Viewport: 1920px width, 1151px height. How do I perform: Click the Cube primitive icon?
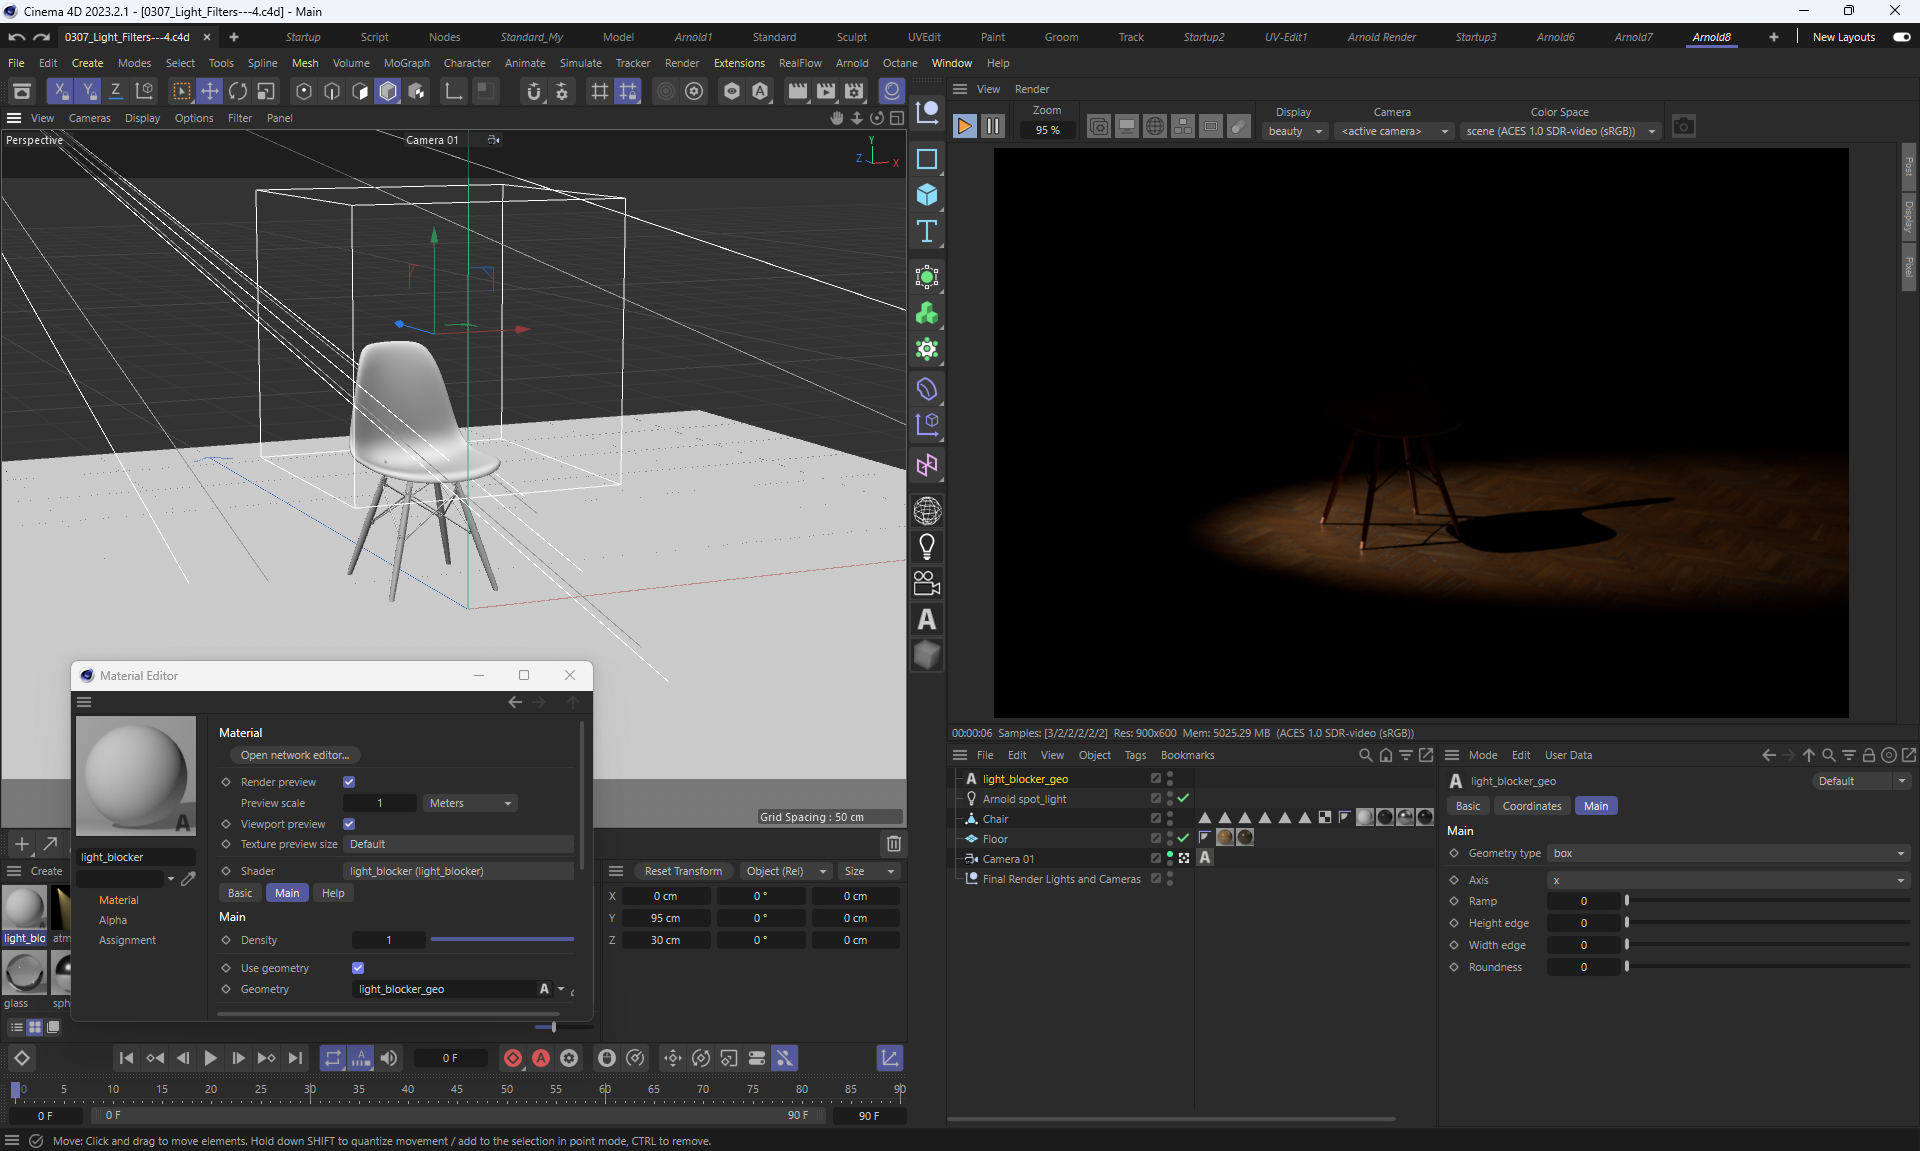927,195
